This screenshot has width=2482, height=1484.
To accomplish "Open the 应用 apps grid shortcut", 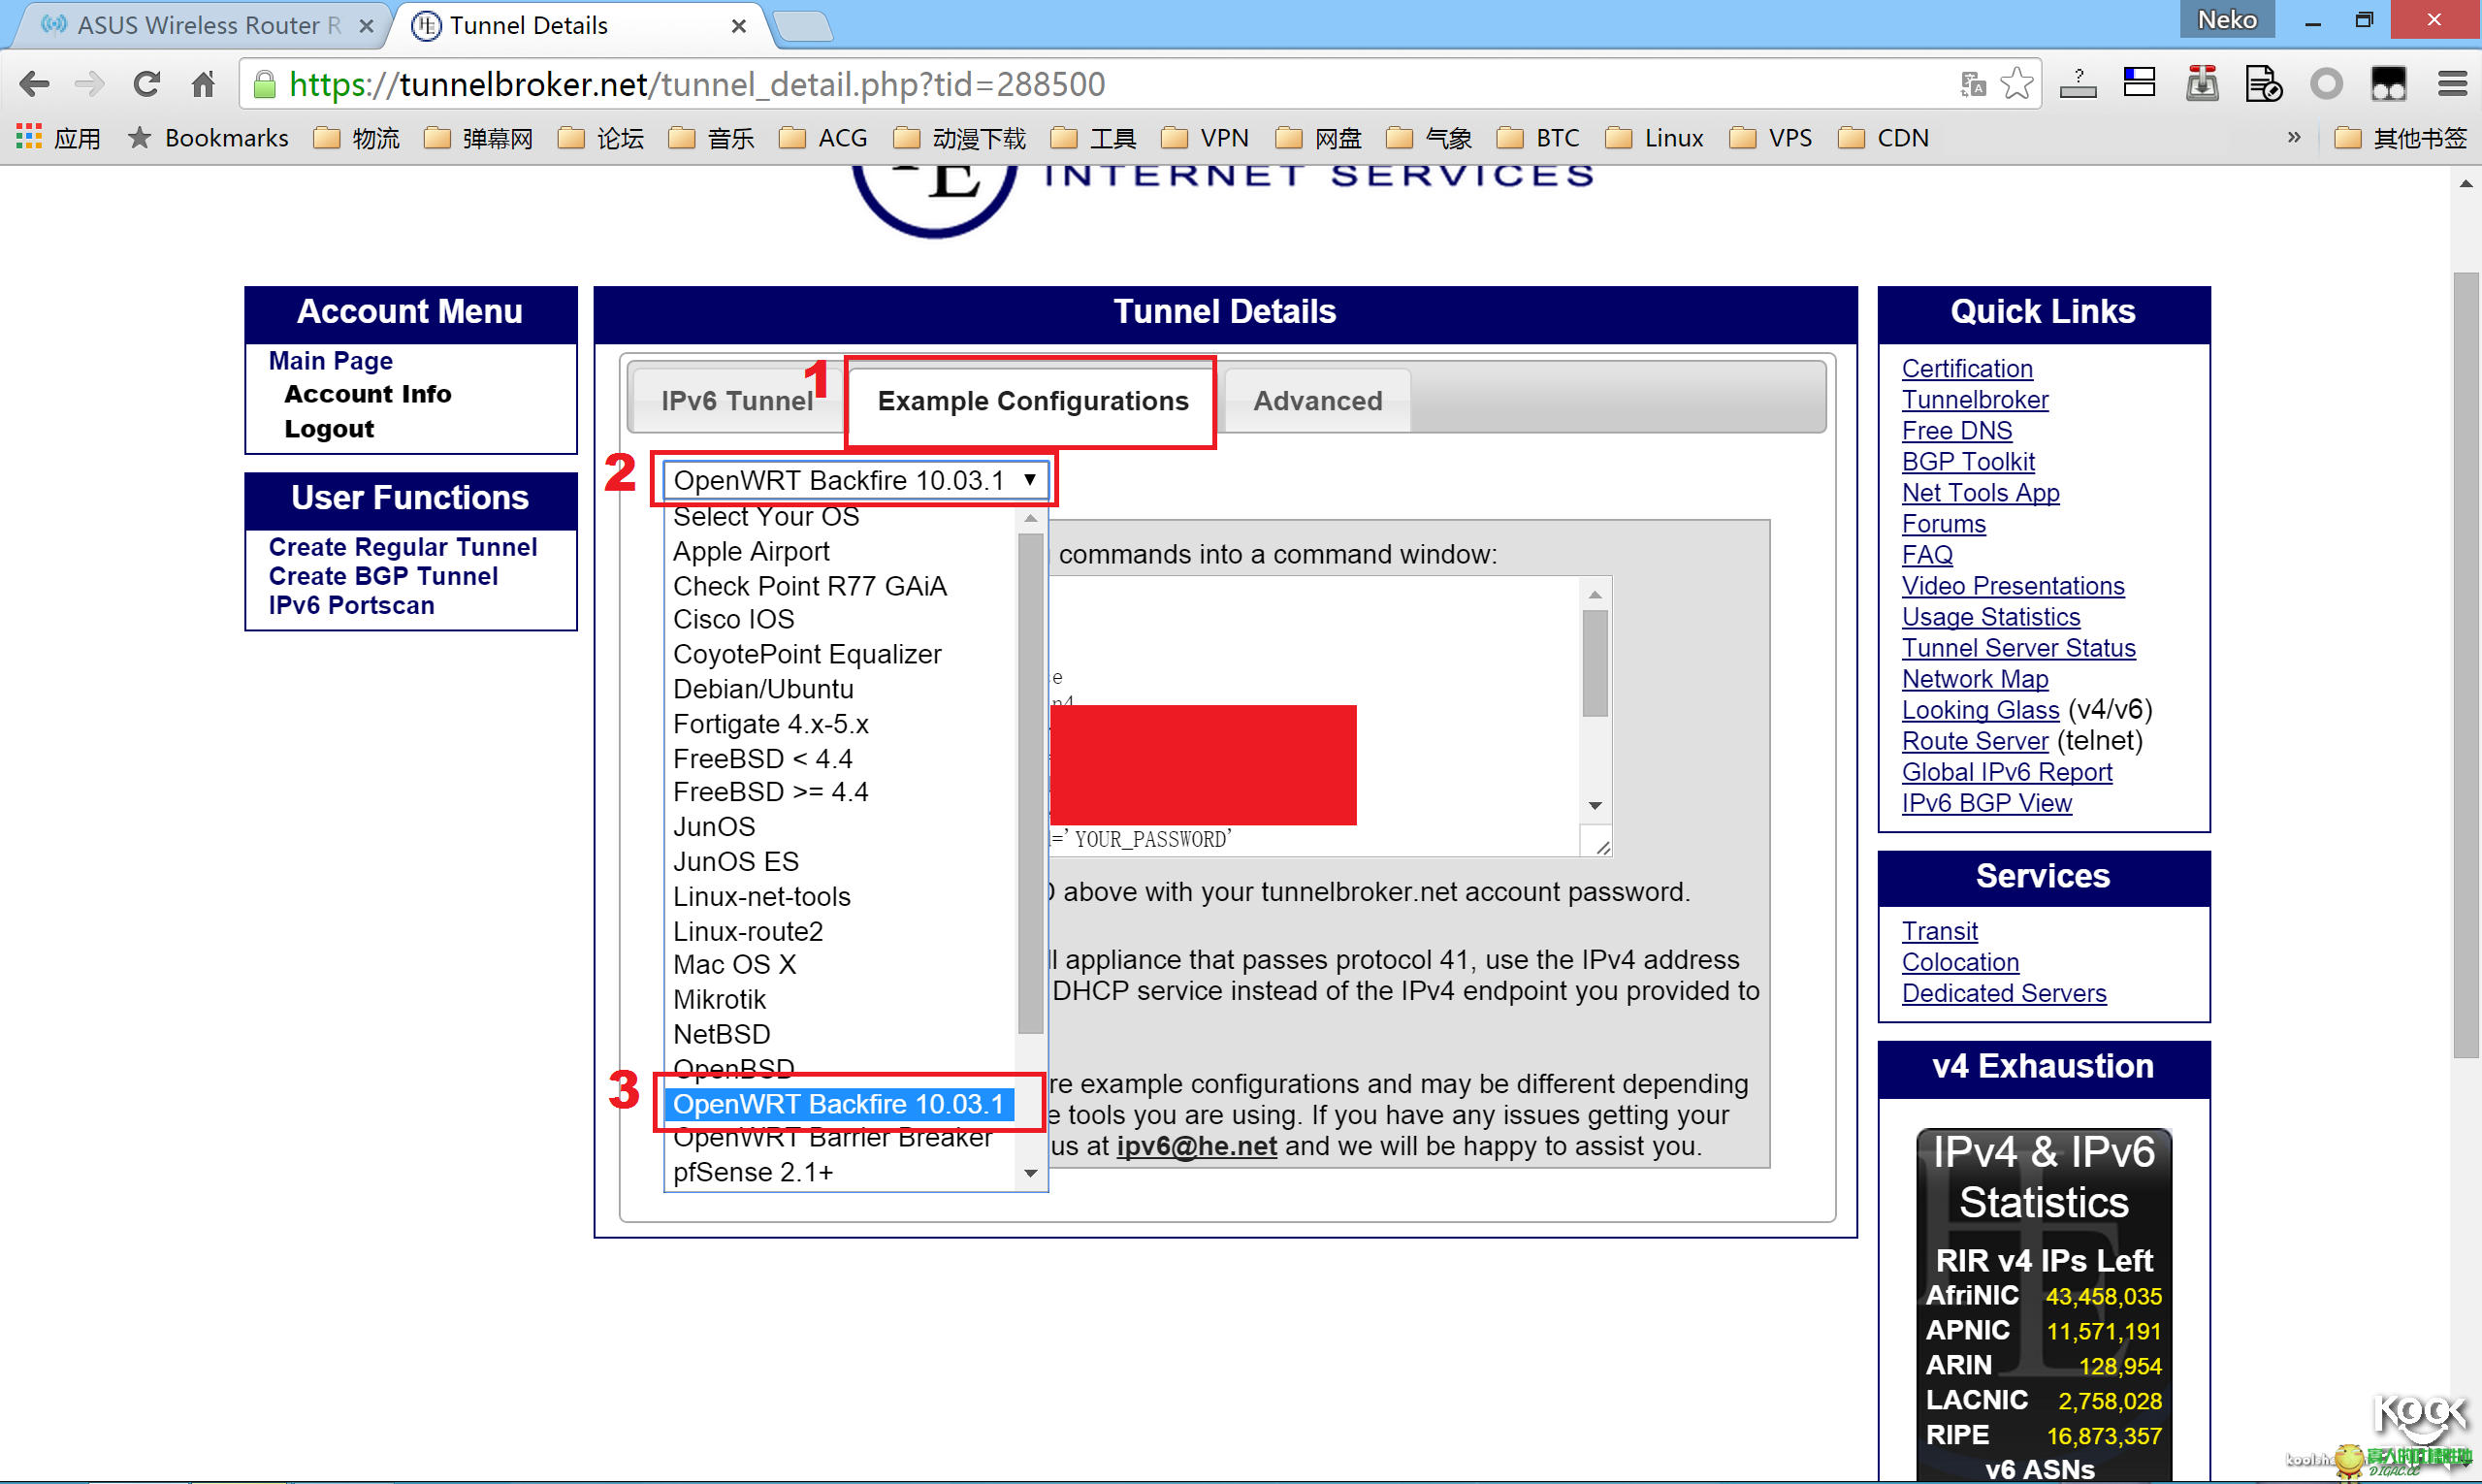I will click(x=58, y=138).
